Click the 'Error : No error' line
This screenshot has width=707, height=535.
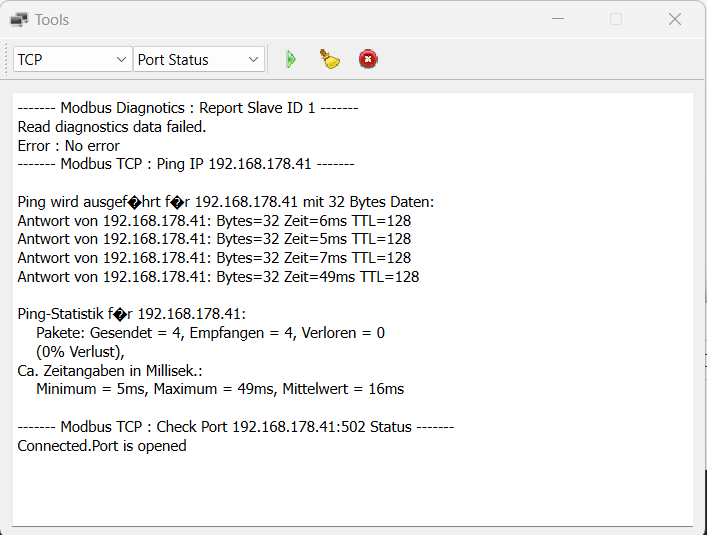[69, 146]
